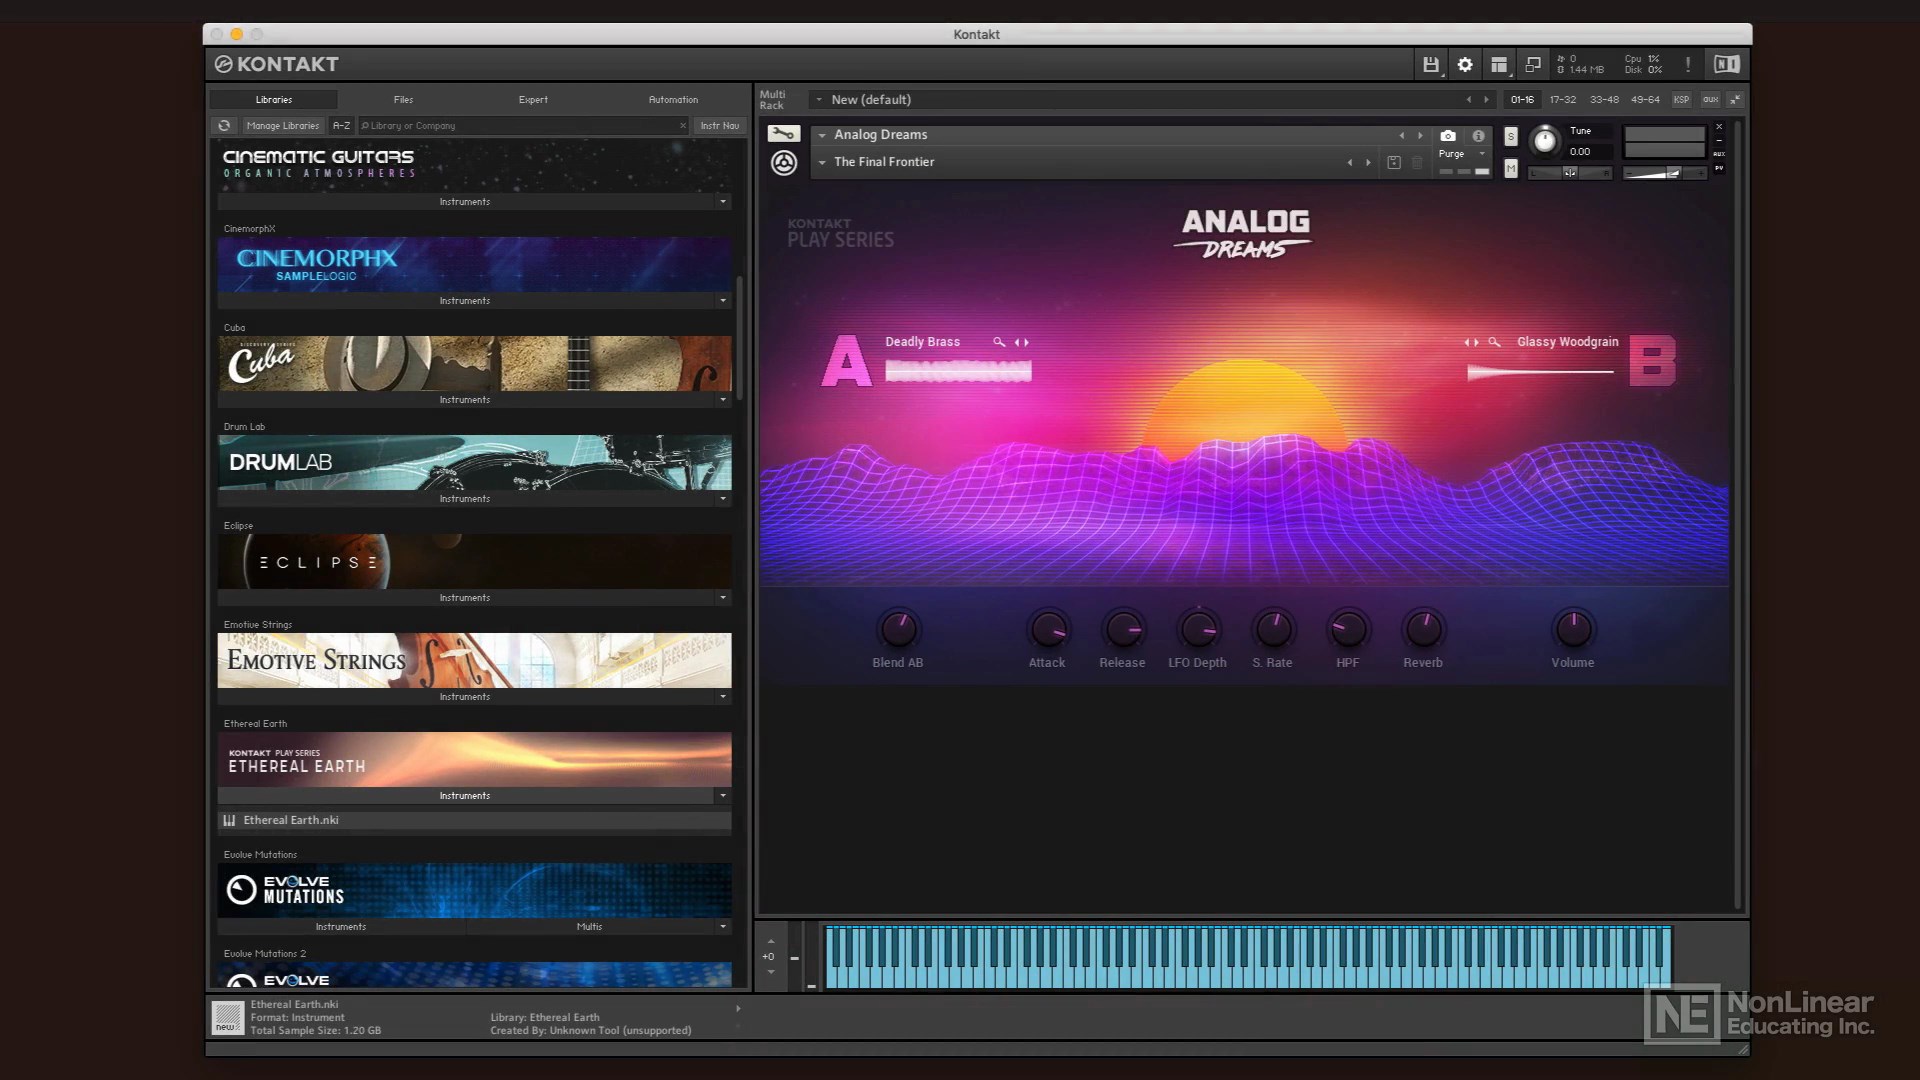
Task: Click the Manage Libraries button
Action: click(x=283, y=126)
